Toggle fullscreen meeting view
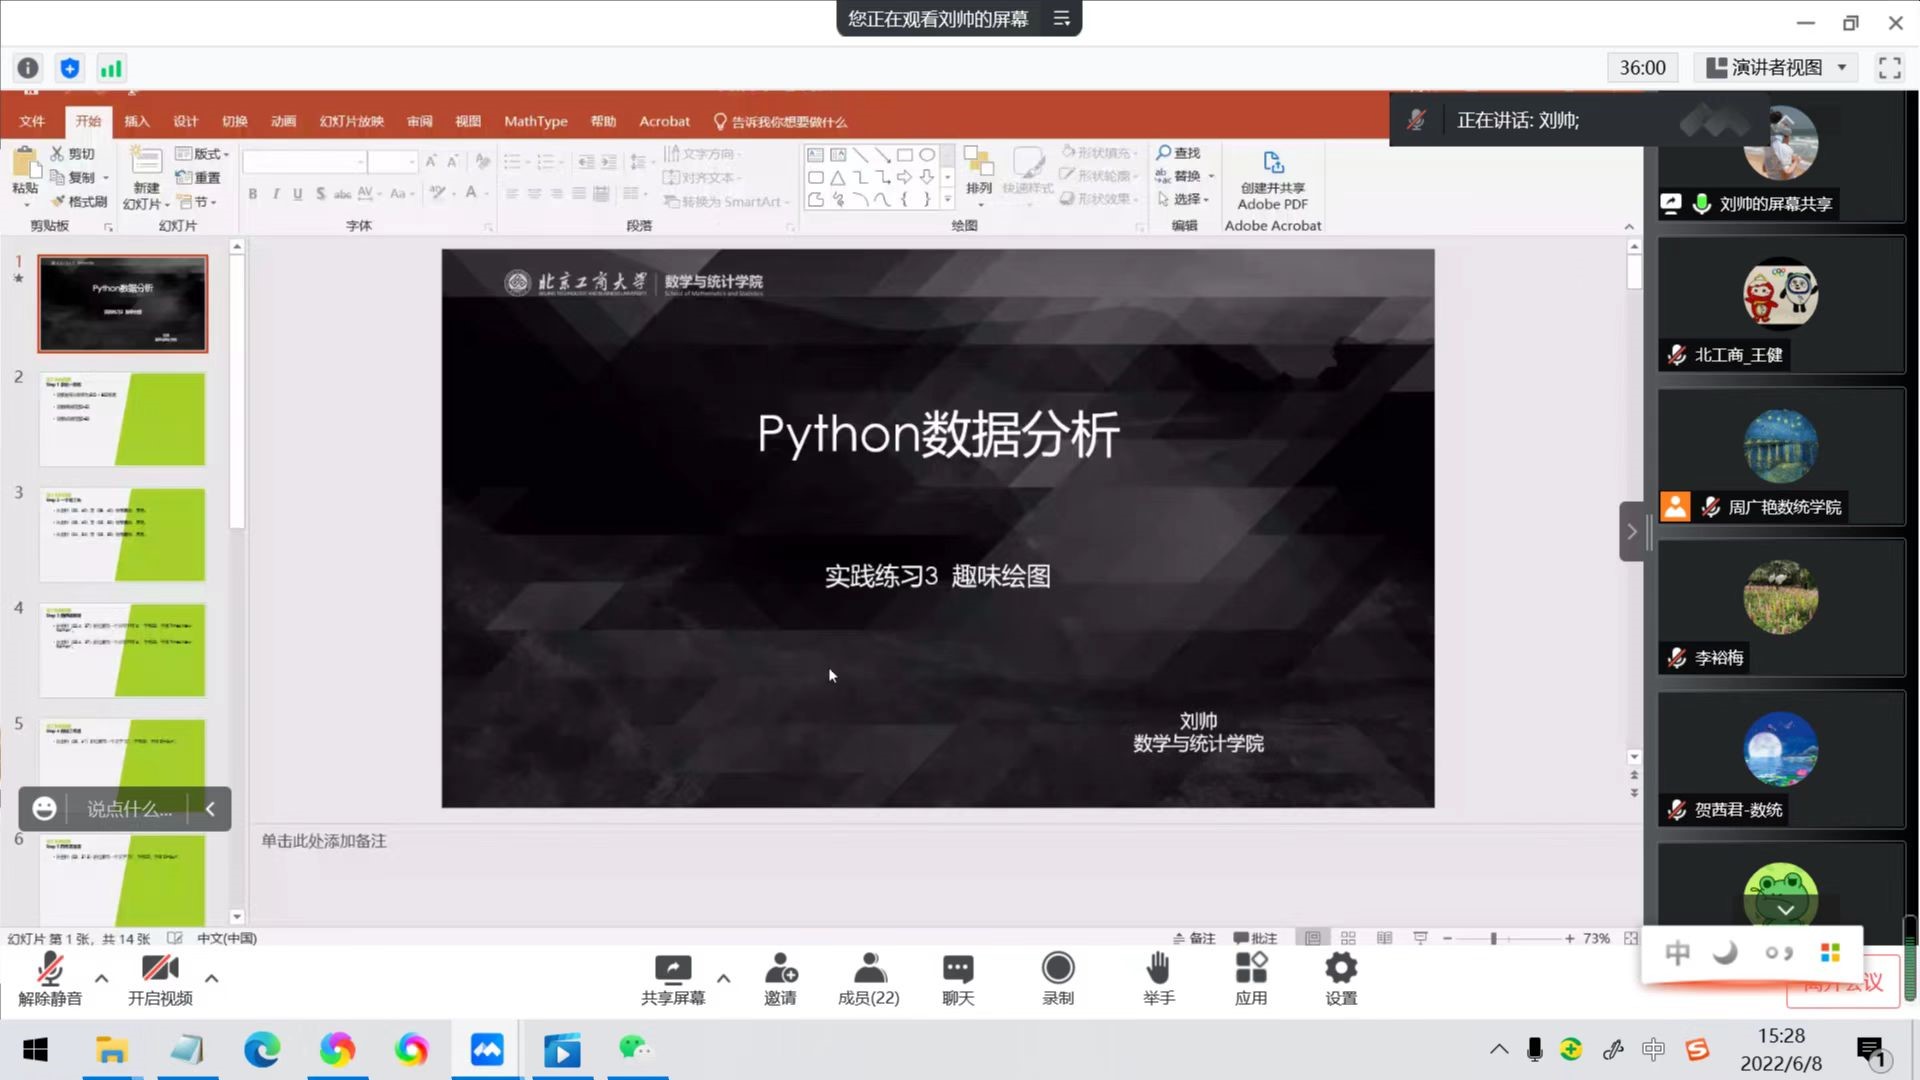Viewport: 1920px width, 1080px height. point(1889,68)
